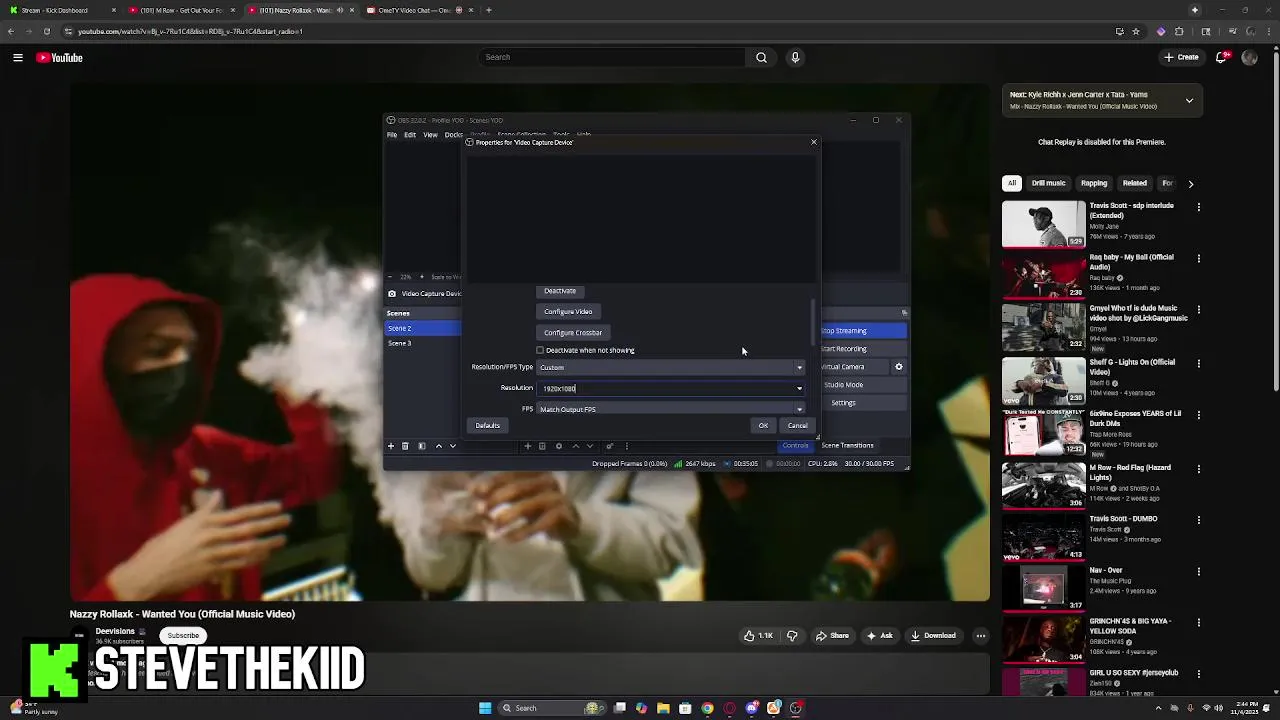1280x720 pixels.
Task: Click the Windows Start button
Action: tap(485, 708)
